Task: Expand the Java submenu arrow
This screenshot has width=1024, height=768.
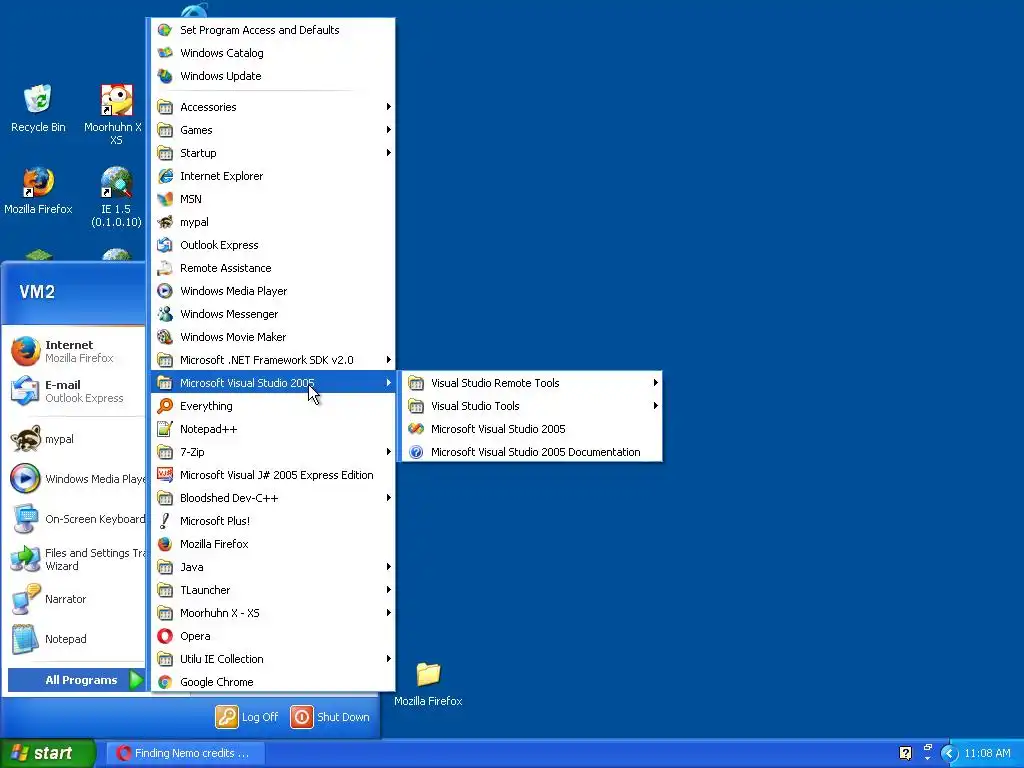Action: 389,567
